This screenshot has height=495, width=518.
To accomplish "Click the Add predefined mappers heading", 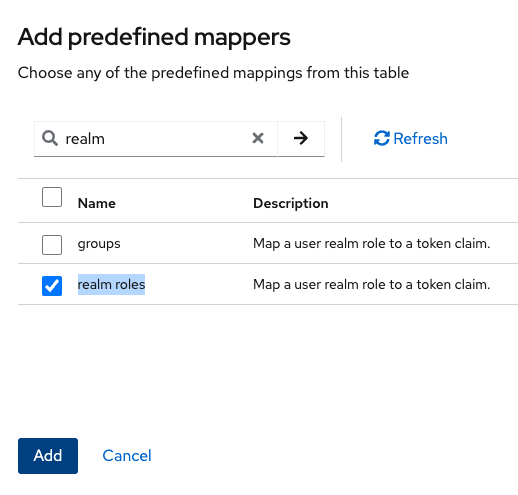I will point(154,37).
